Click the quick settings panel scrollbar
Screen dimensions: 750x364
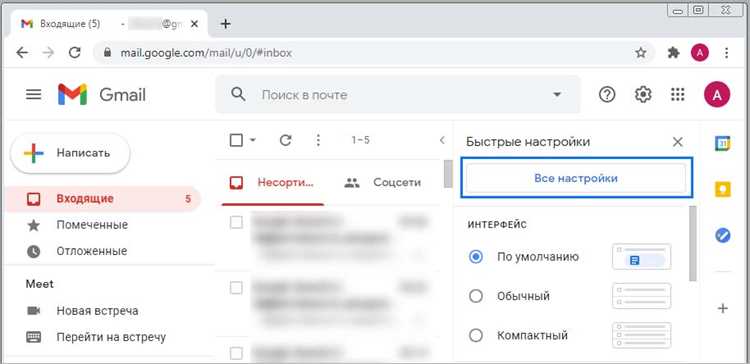pyautogui.click(x=693, y=244)
